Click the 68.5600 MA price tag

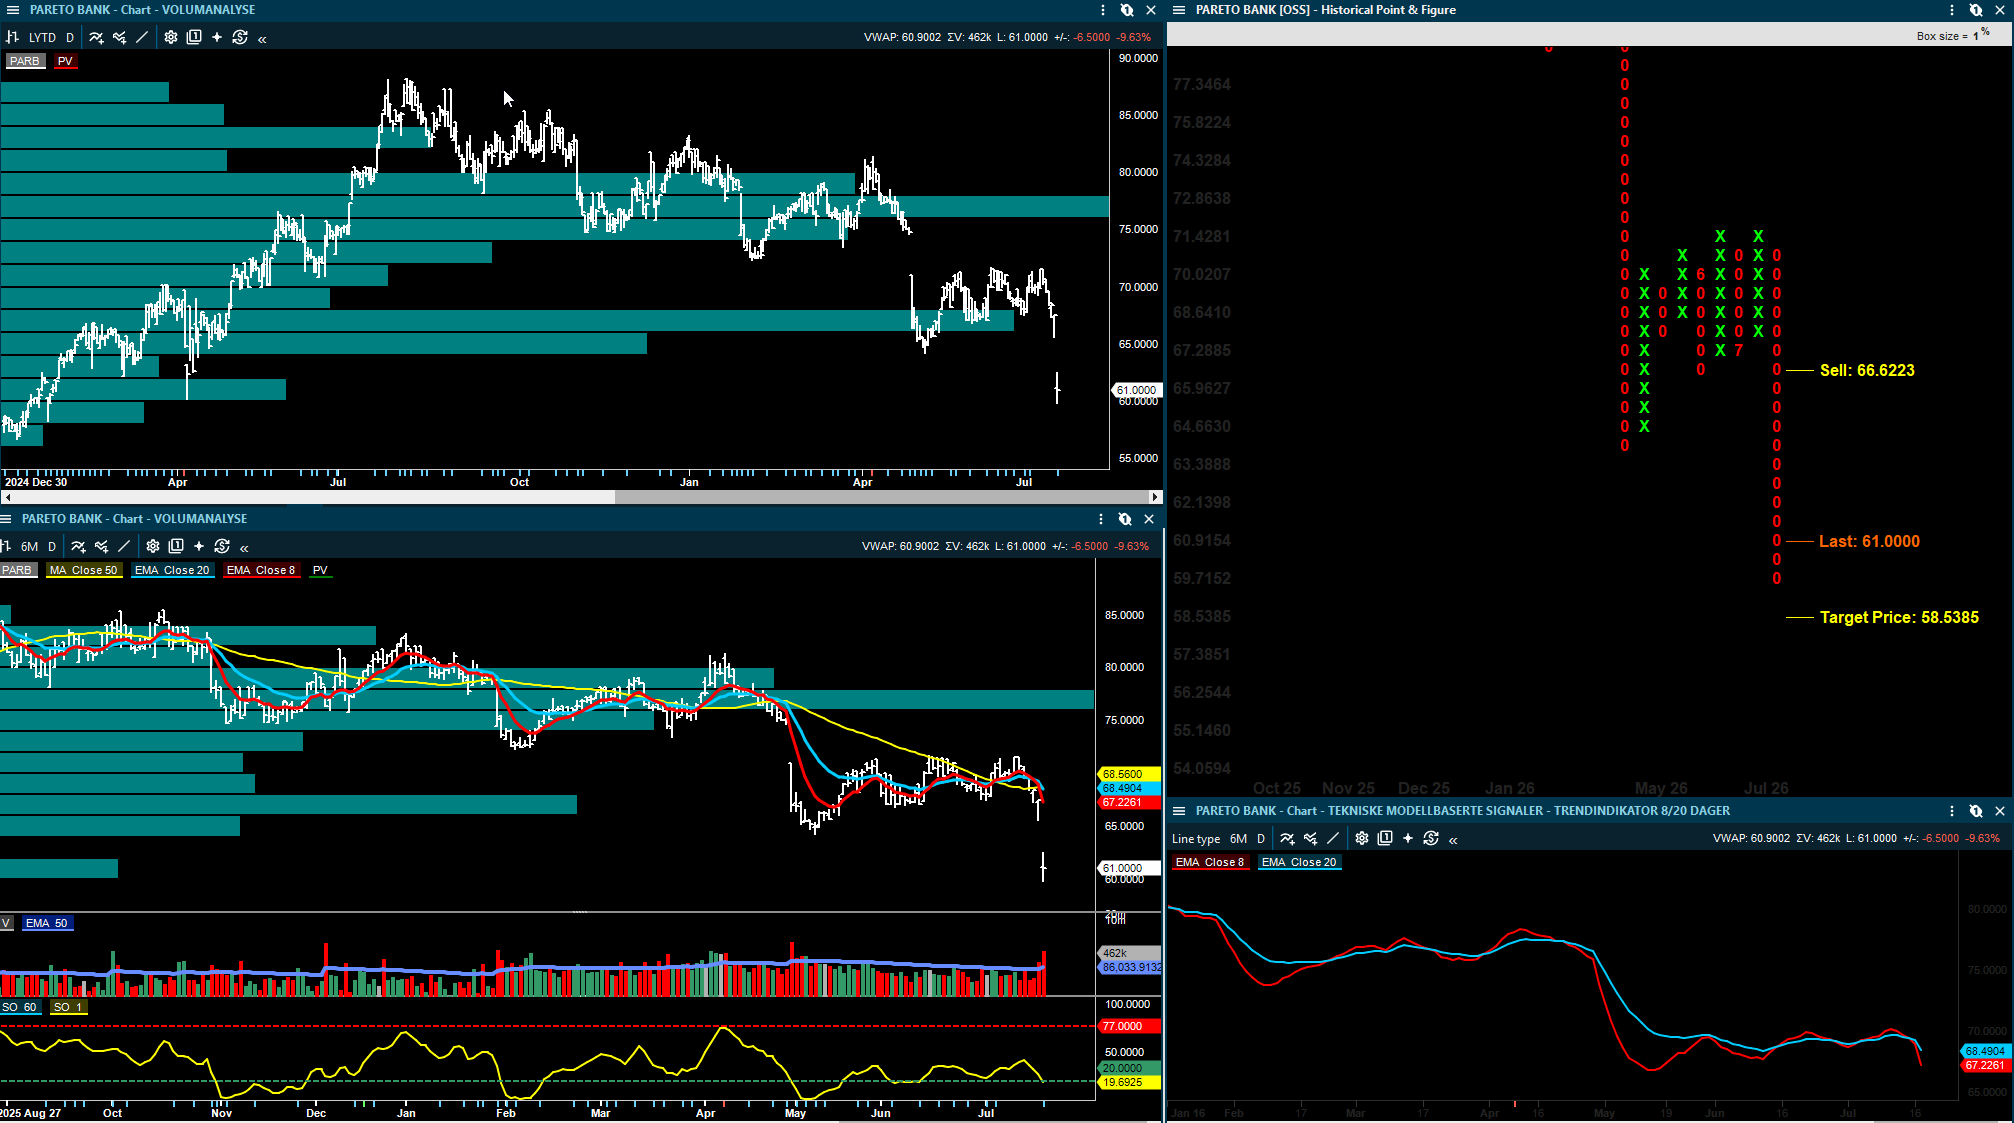click(x=1130, y=774)
